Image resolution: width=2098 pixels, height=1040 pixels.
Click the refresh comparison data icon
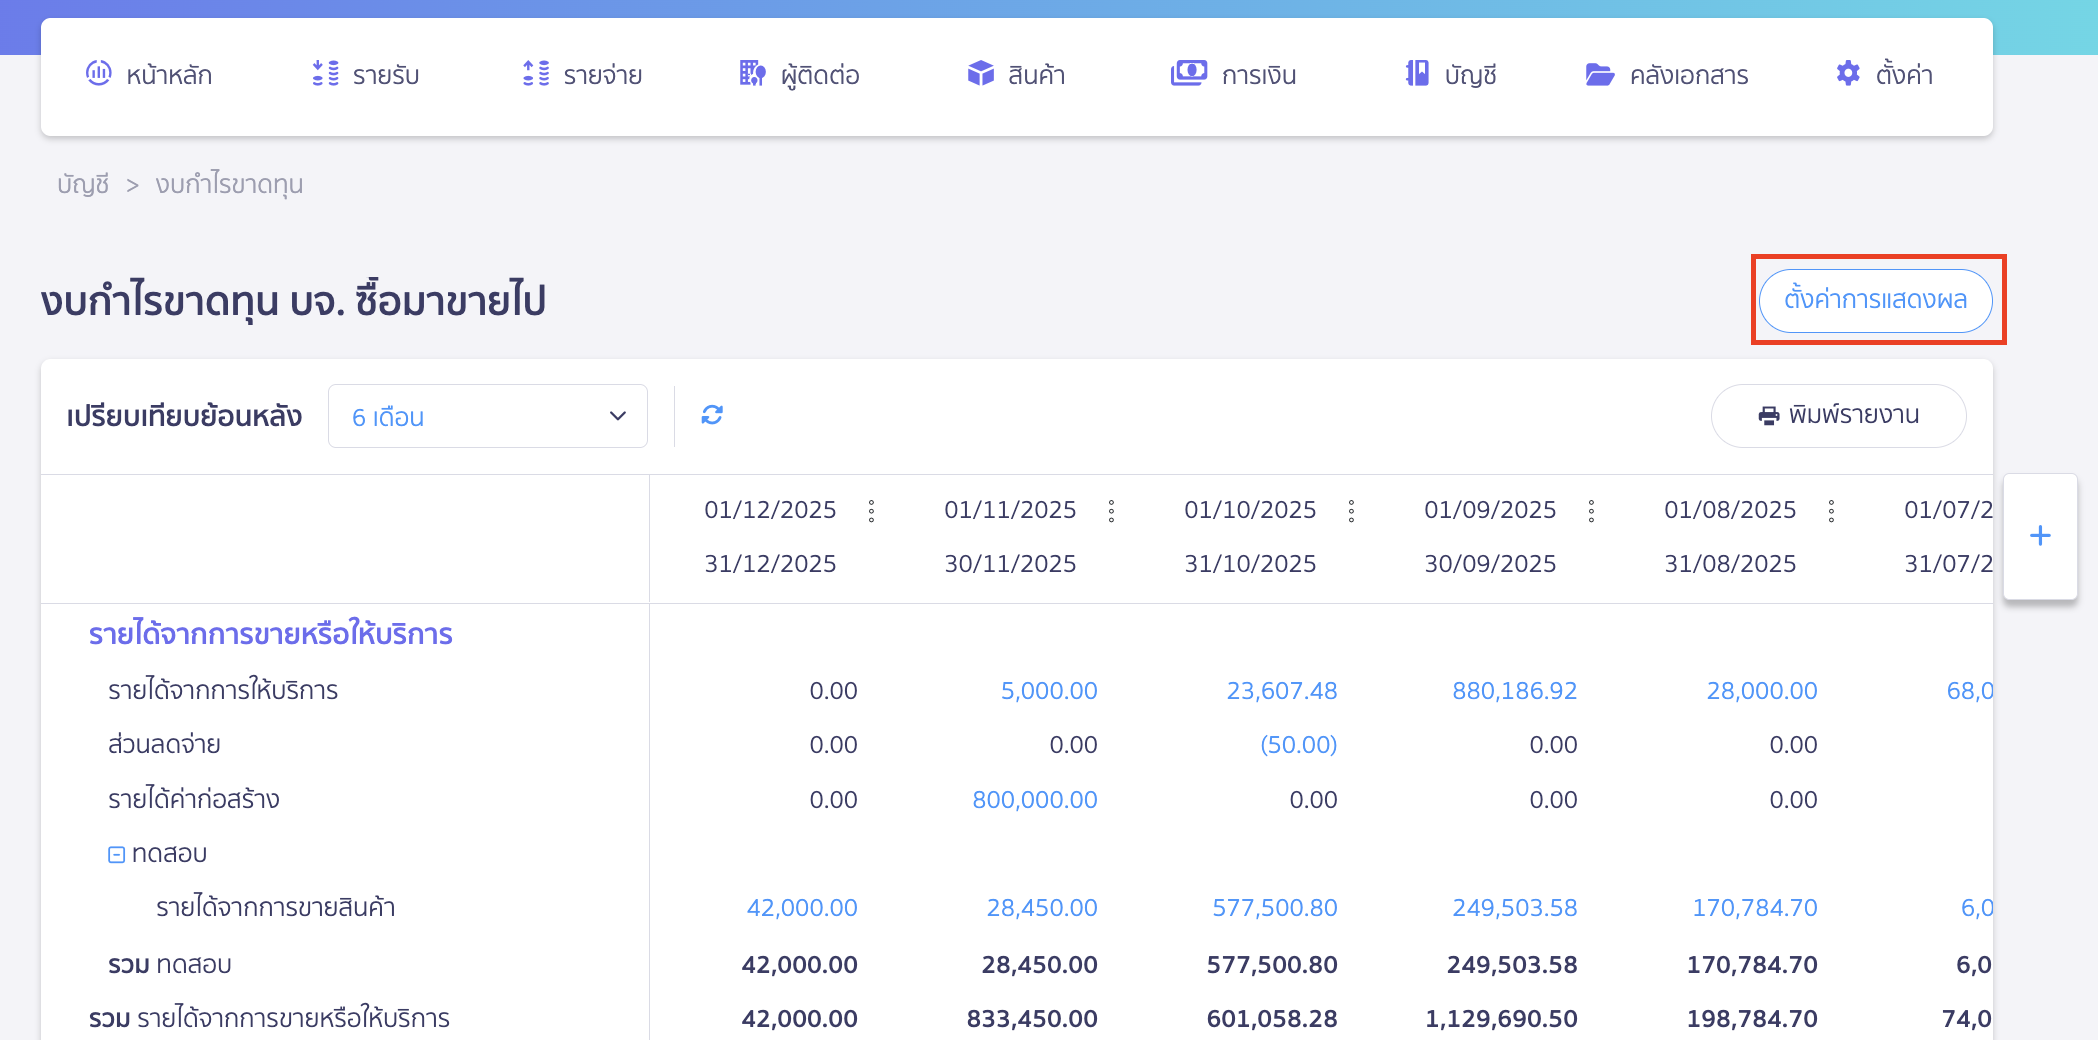tap(711, 415)
